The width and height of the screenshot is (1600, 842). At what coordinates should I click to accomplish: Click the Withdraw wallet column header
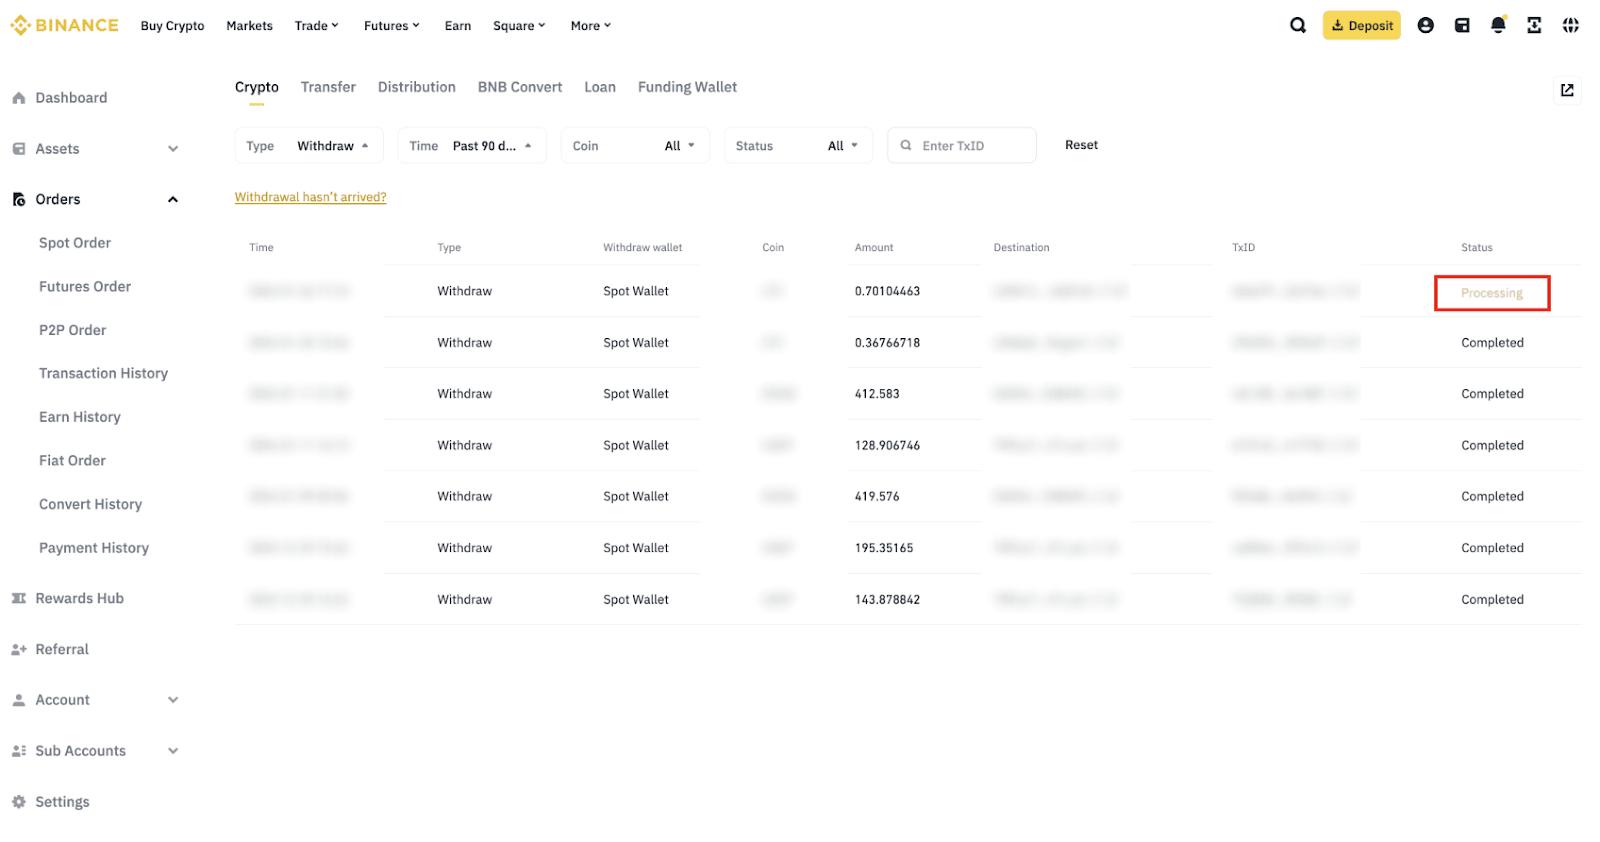tap(642, 248)
